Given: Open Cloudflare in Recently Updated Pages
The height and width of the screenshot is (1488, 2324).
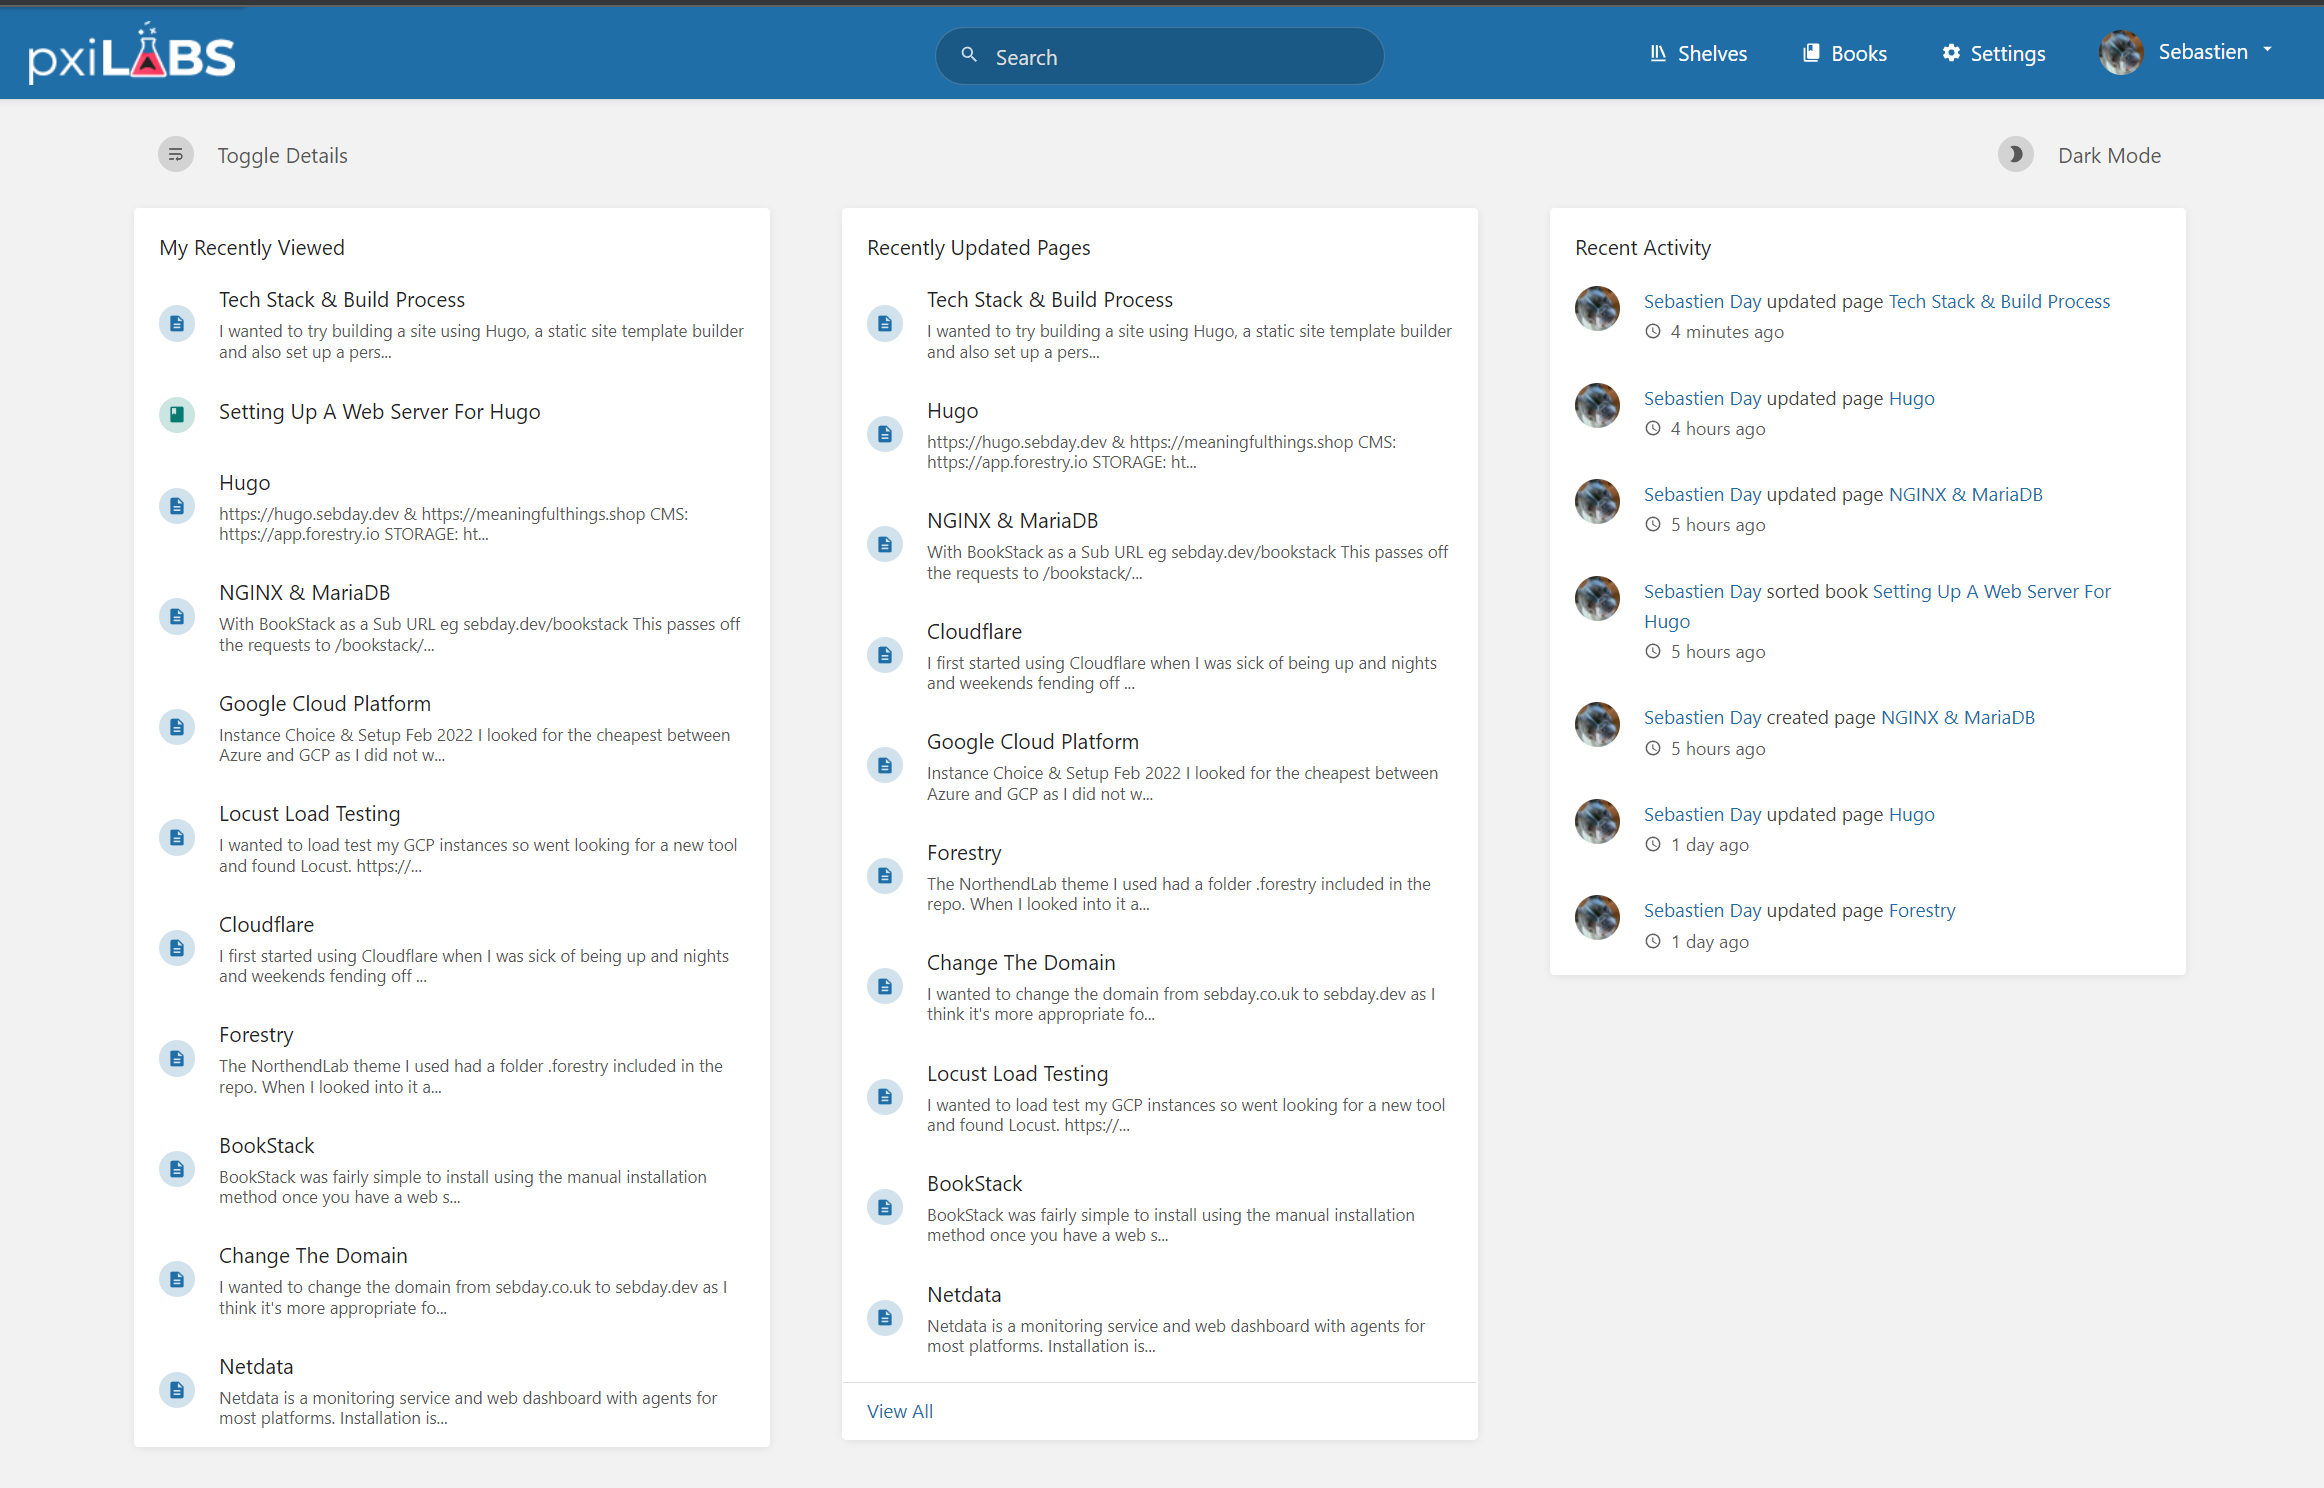Looking at the screenshot, I should click(x=973, y=631).
